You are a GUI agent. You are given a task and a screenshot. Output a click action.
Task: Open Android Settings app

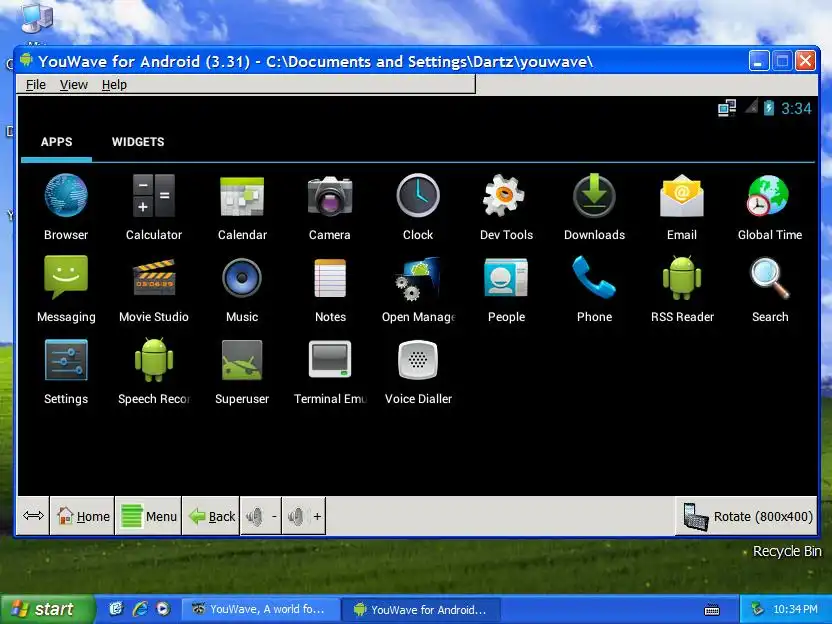click(66, 371)
